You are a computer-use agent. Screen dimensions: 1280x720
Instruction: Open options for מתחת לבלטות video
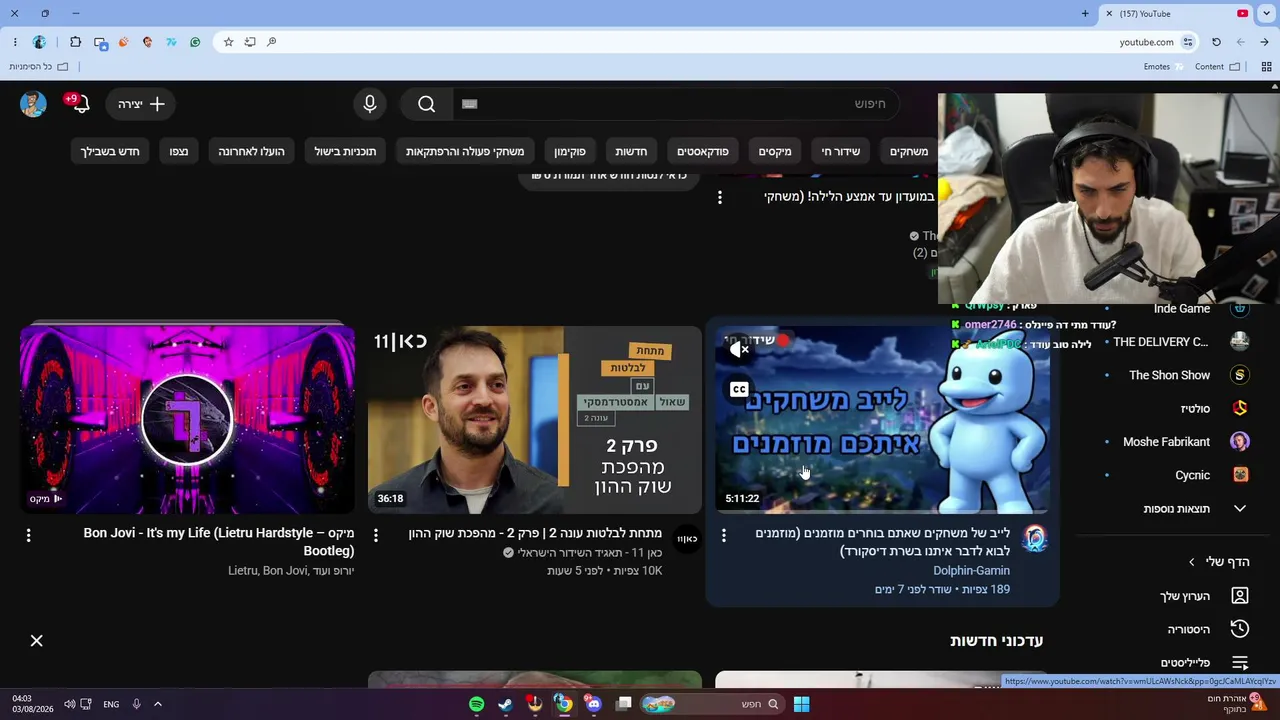point(376,536)
